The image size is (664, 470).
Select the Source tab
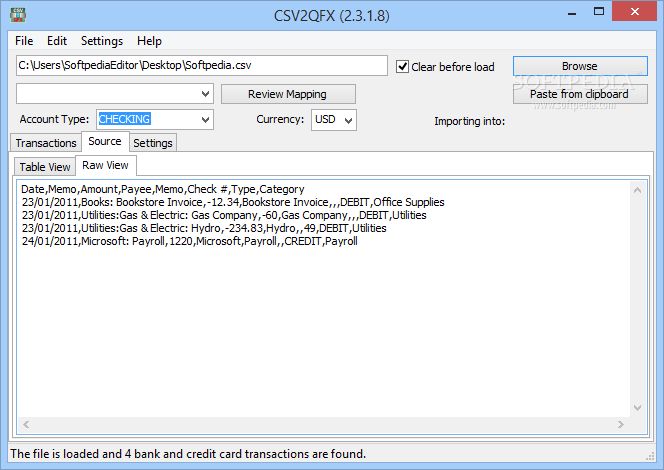point(105,141)
